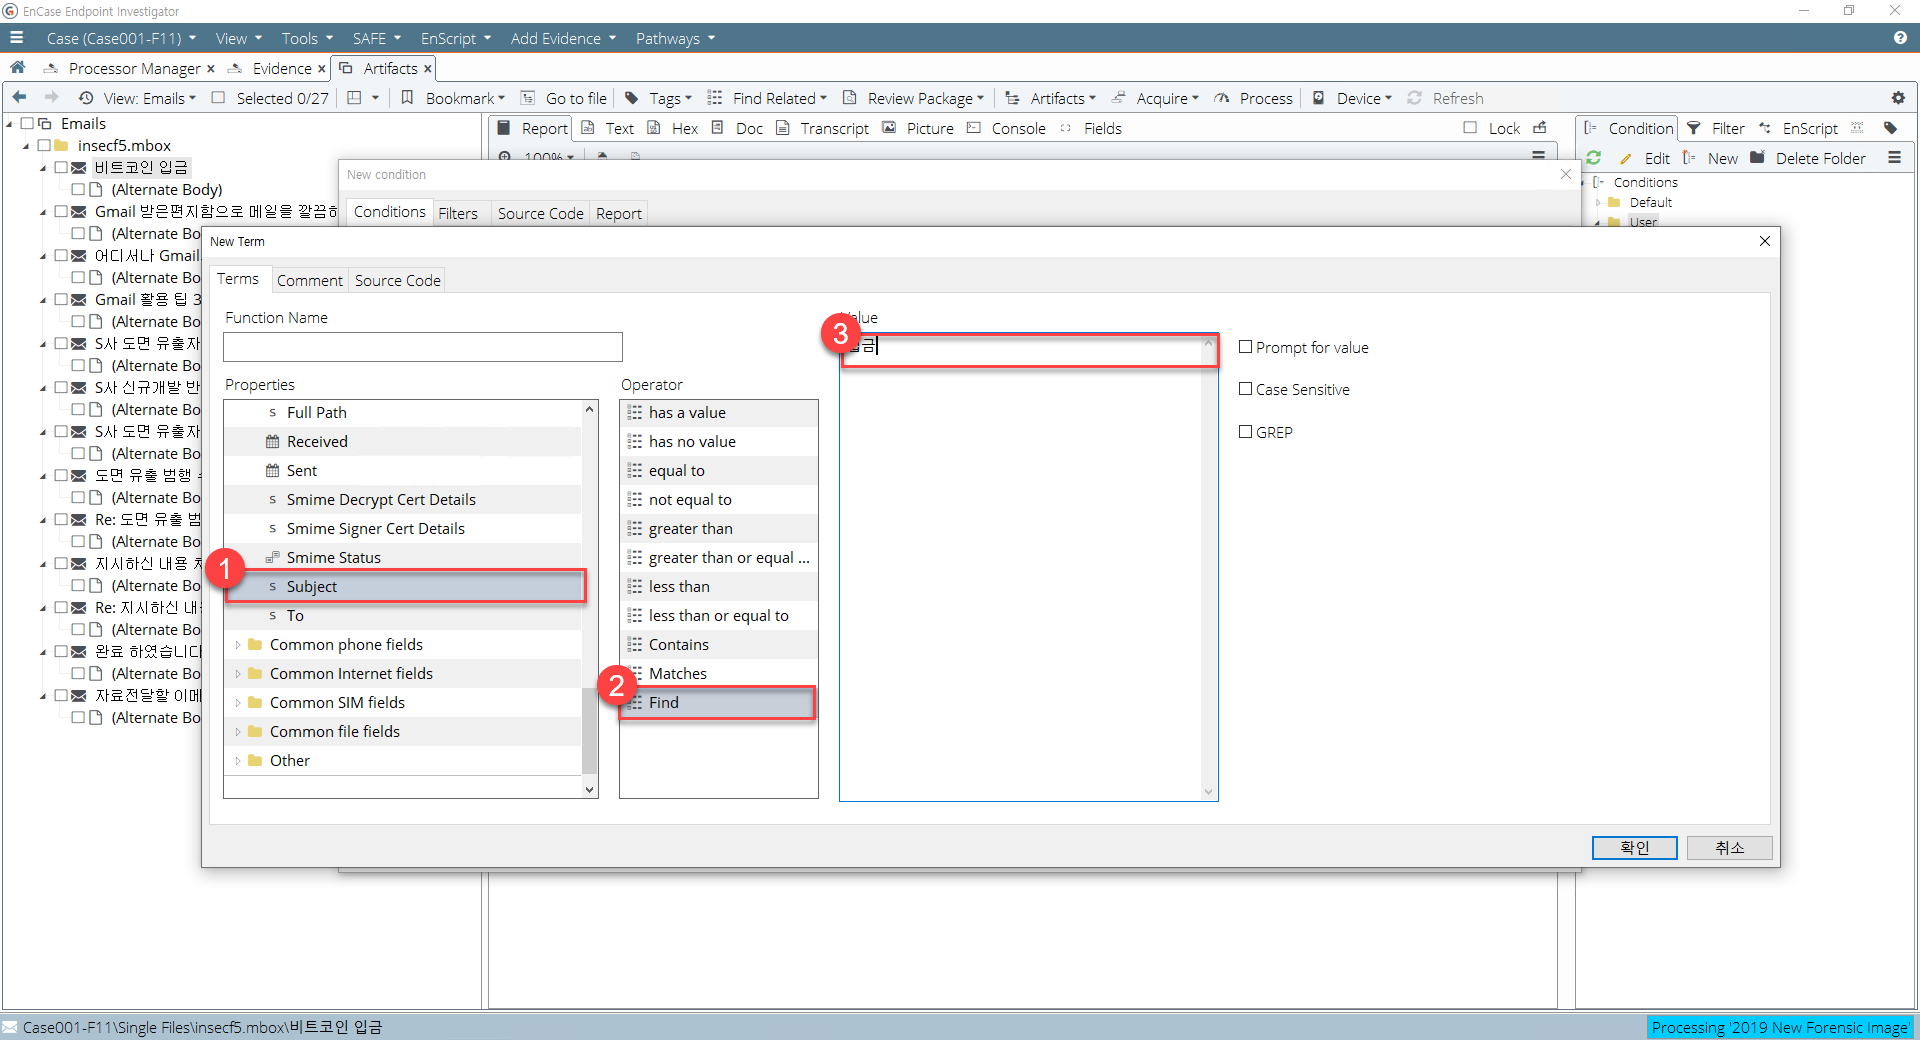The image size is (1920, 1040).
Task: Click the Home icon tab
Action: coord(17,67)
